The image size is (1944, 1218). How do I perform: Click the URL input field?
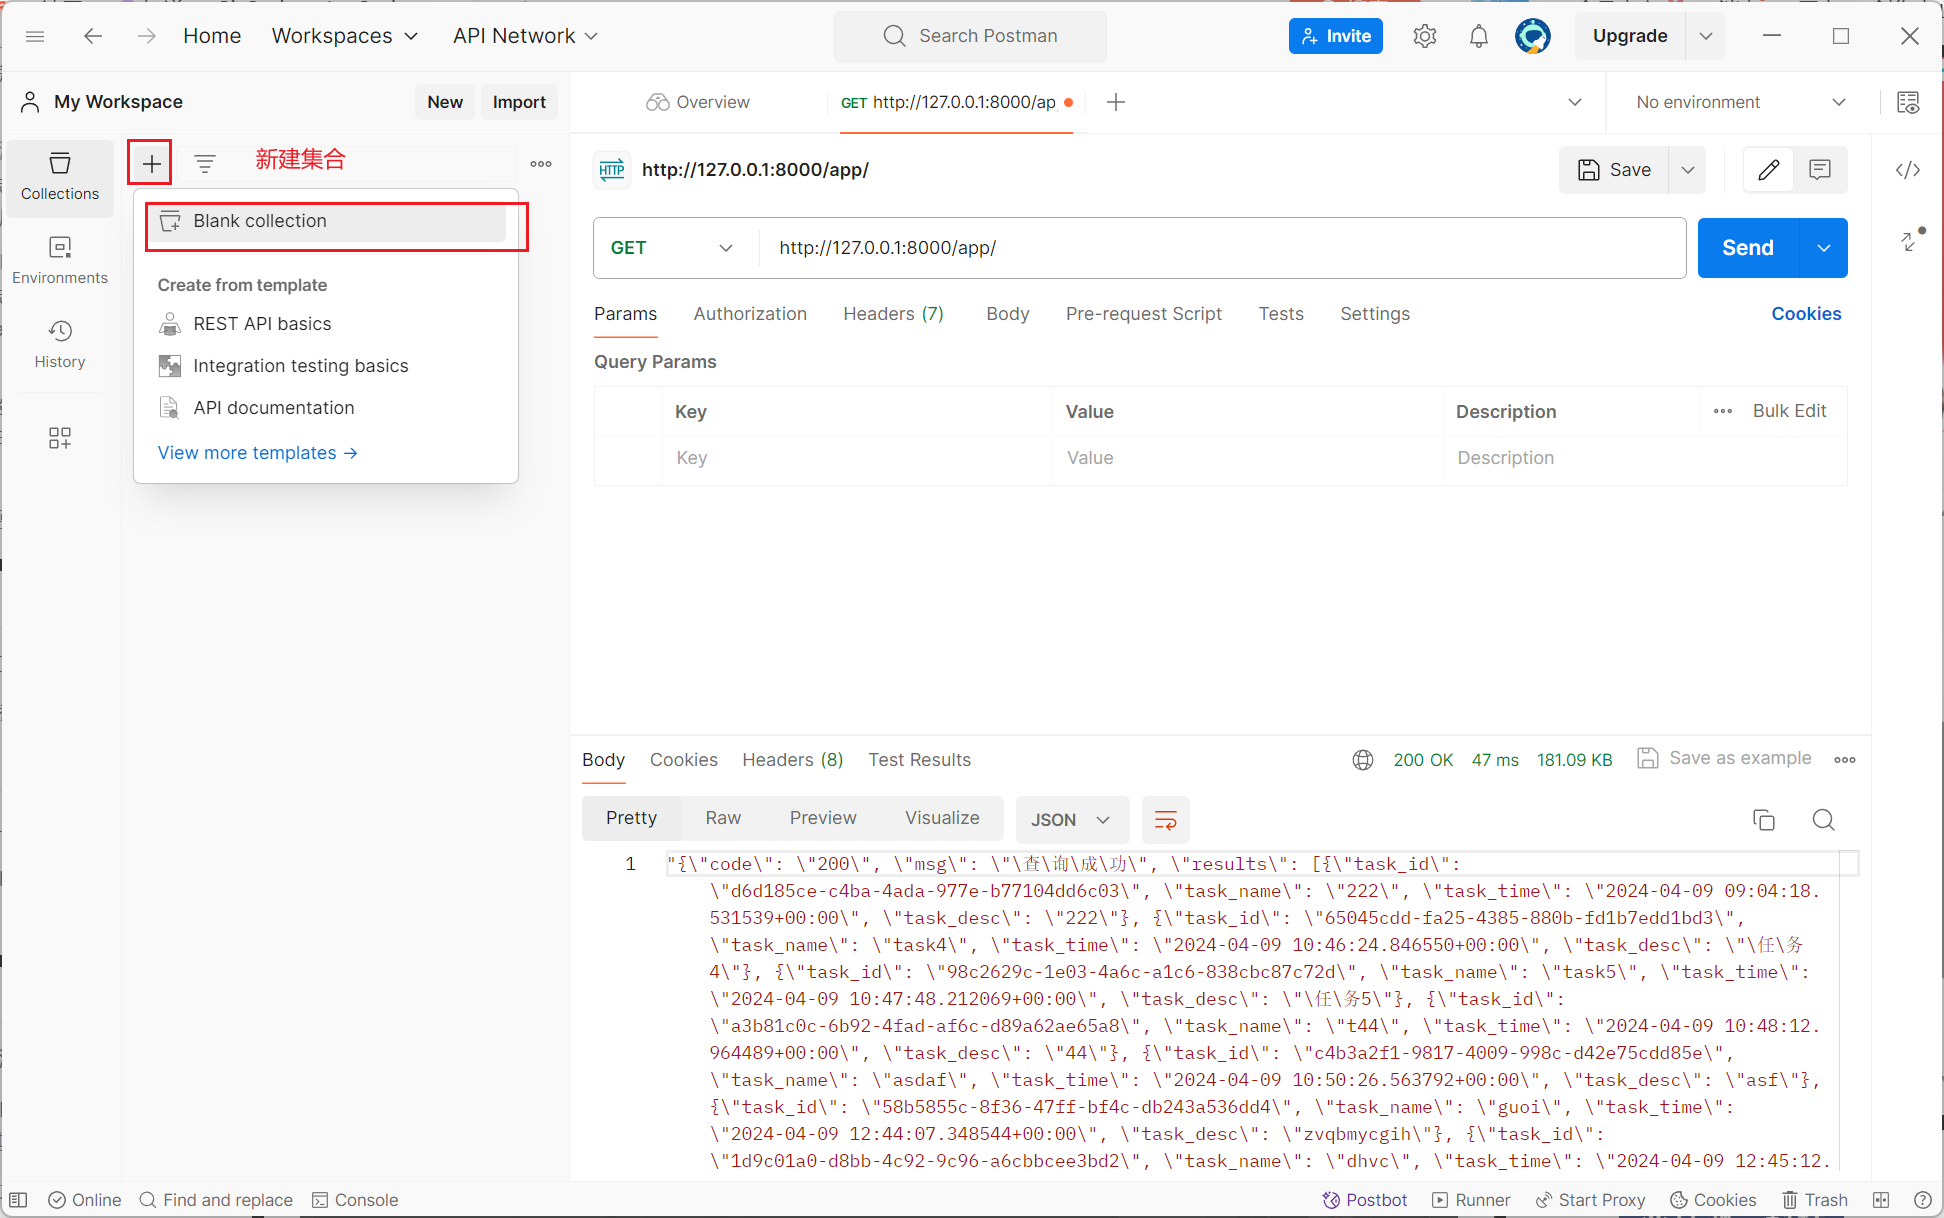(1215, 247)
